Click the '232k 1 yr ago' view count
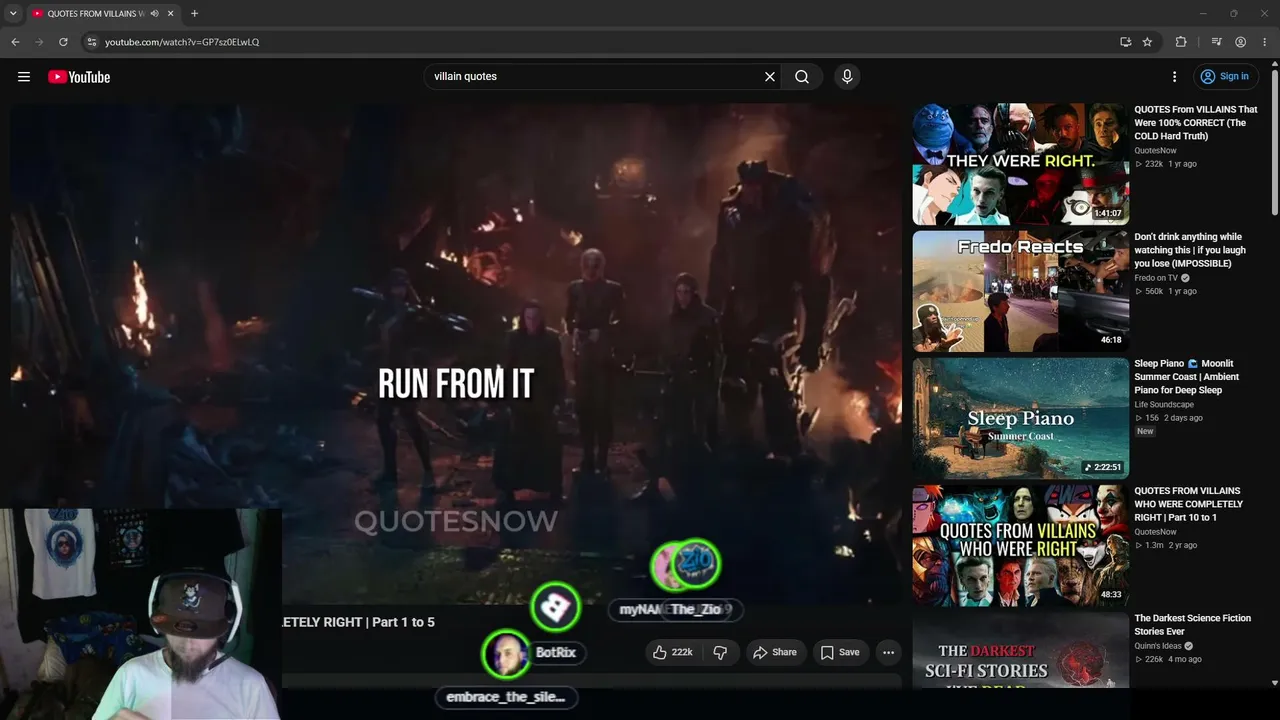The width and height of the screenshot is (1280, 720). (1165, 164)
